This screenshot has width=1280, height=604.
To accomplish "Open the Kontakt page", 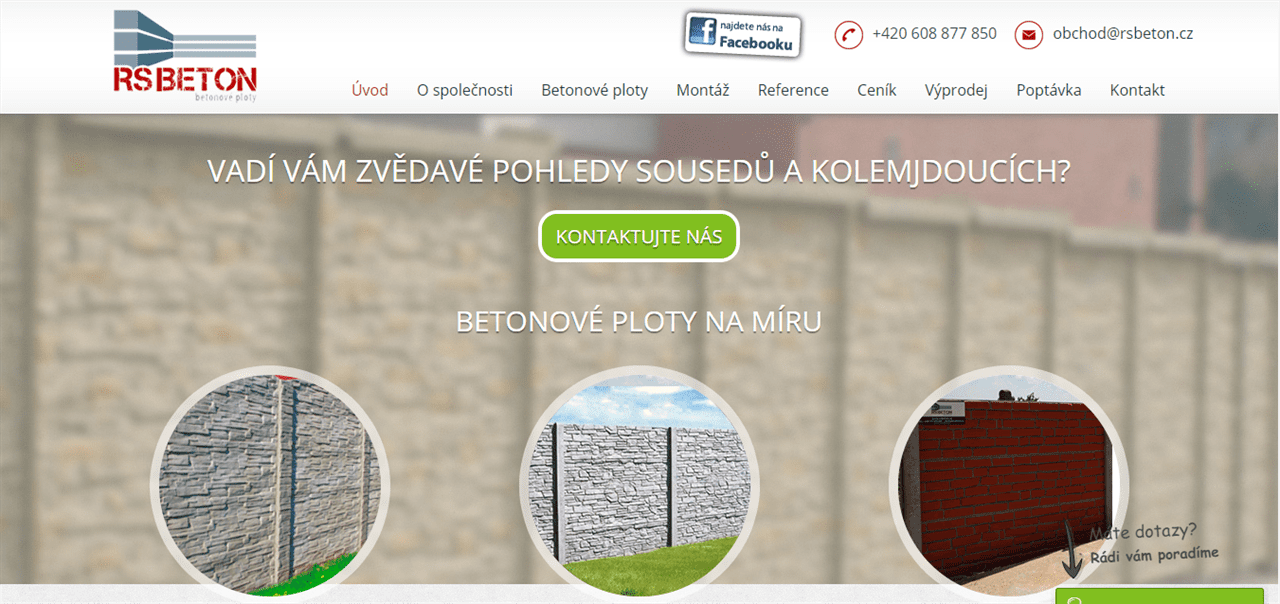I will pos(1137,90).
